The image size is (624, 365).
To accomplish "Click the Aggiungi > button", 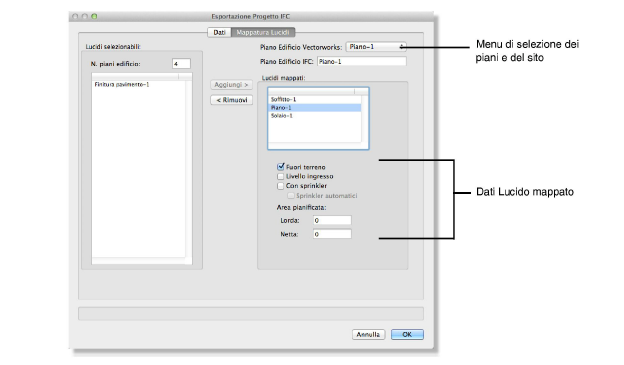I will point(231,85).
